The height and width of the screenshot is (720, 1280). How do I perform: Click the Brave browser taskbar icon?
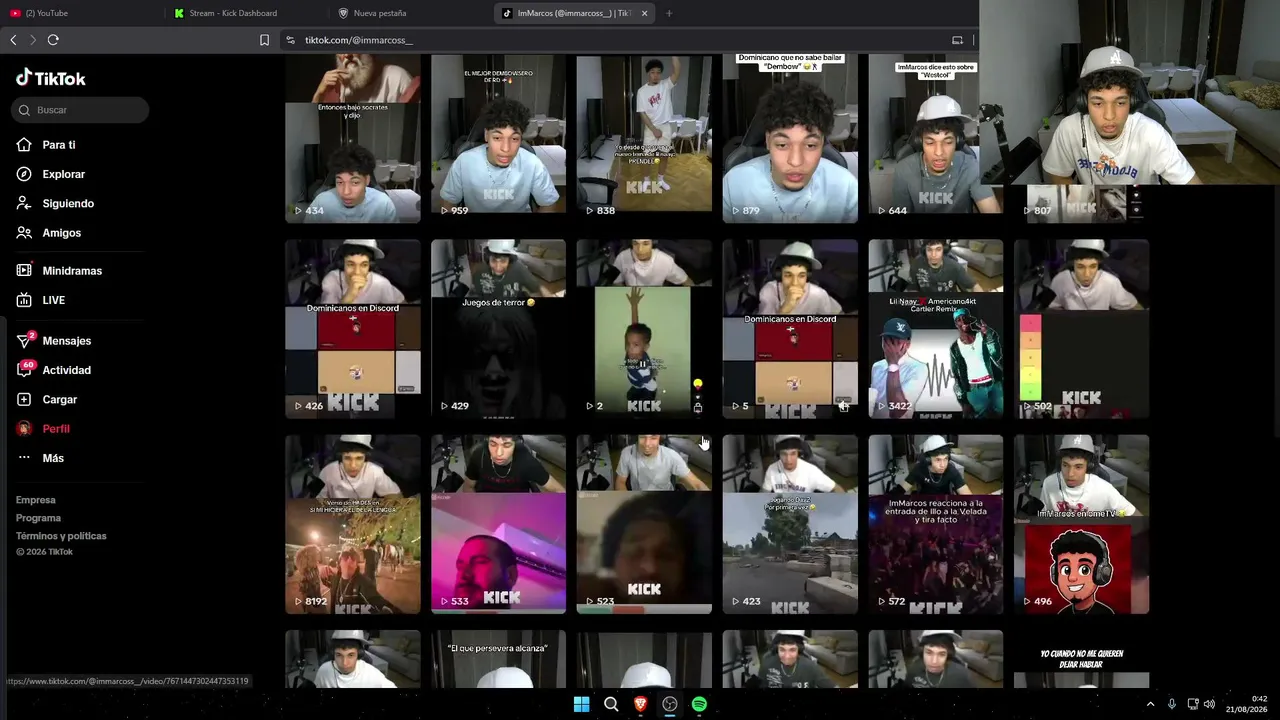(x=640, y=704)
